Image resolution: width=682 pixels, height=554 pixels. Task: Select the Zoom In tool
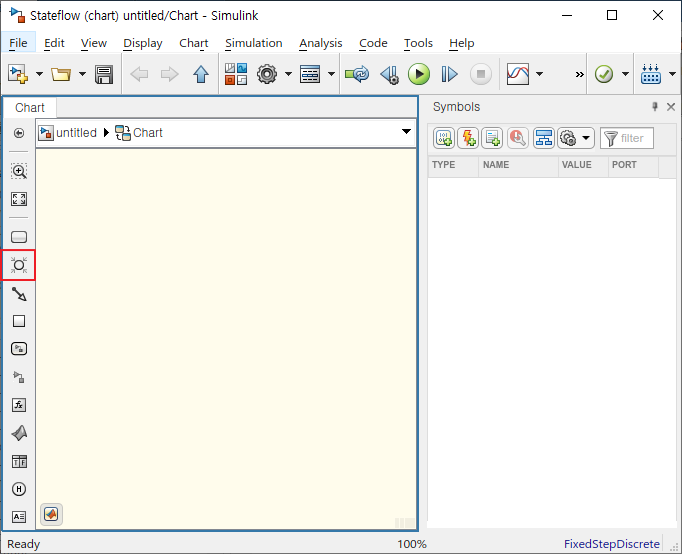coord(19,171)
